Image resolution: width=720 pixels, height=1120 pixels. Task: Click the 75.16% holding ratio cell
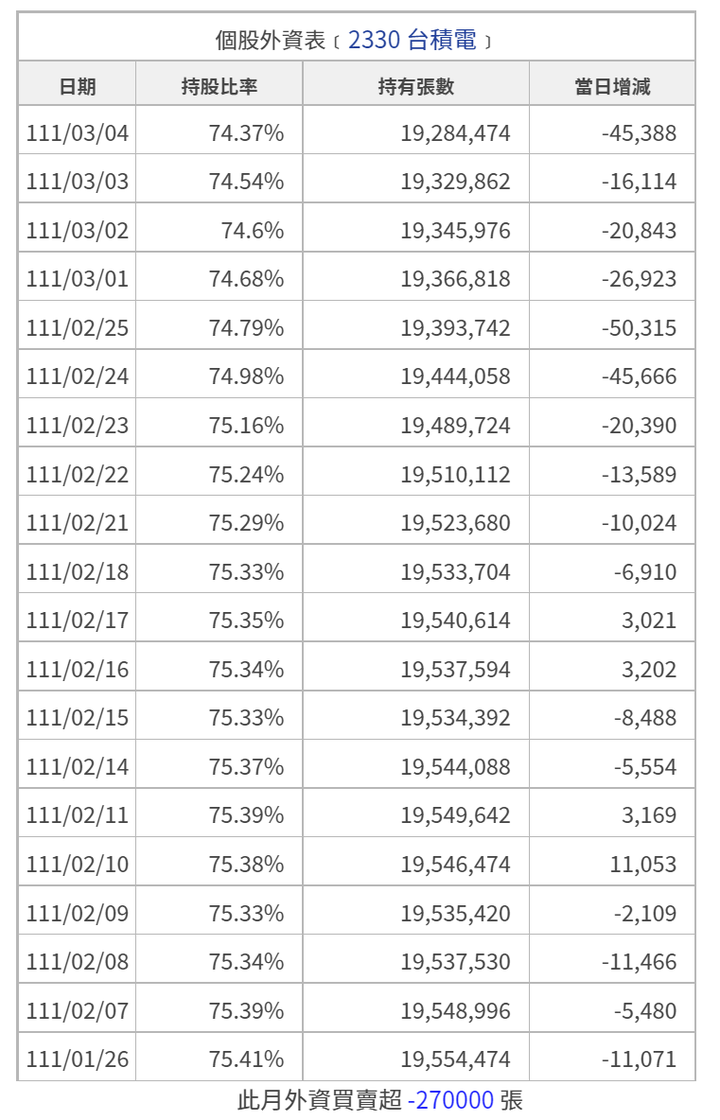pos(246,426)
